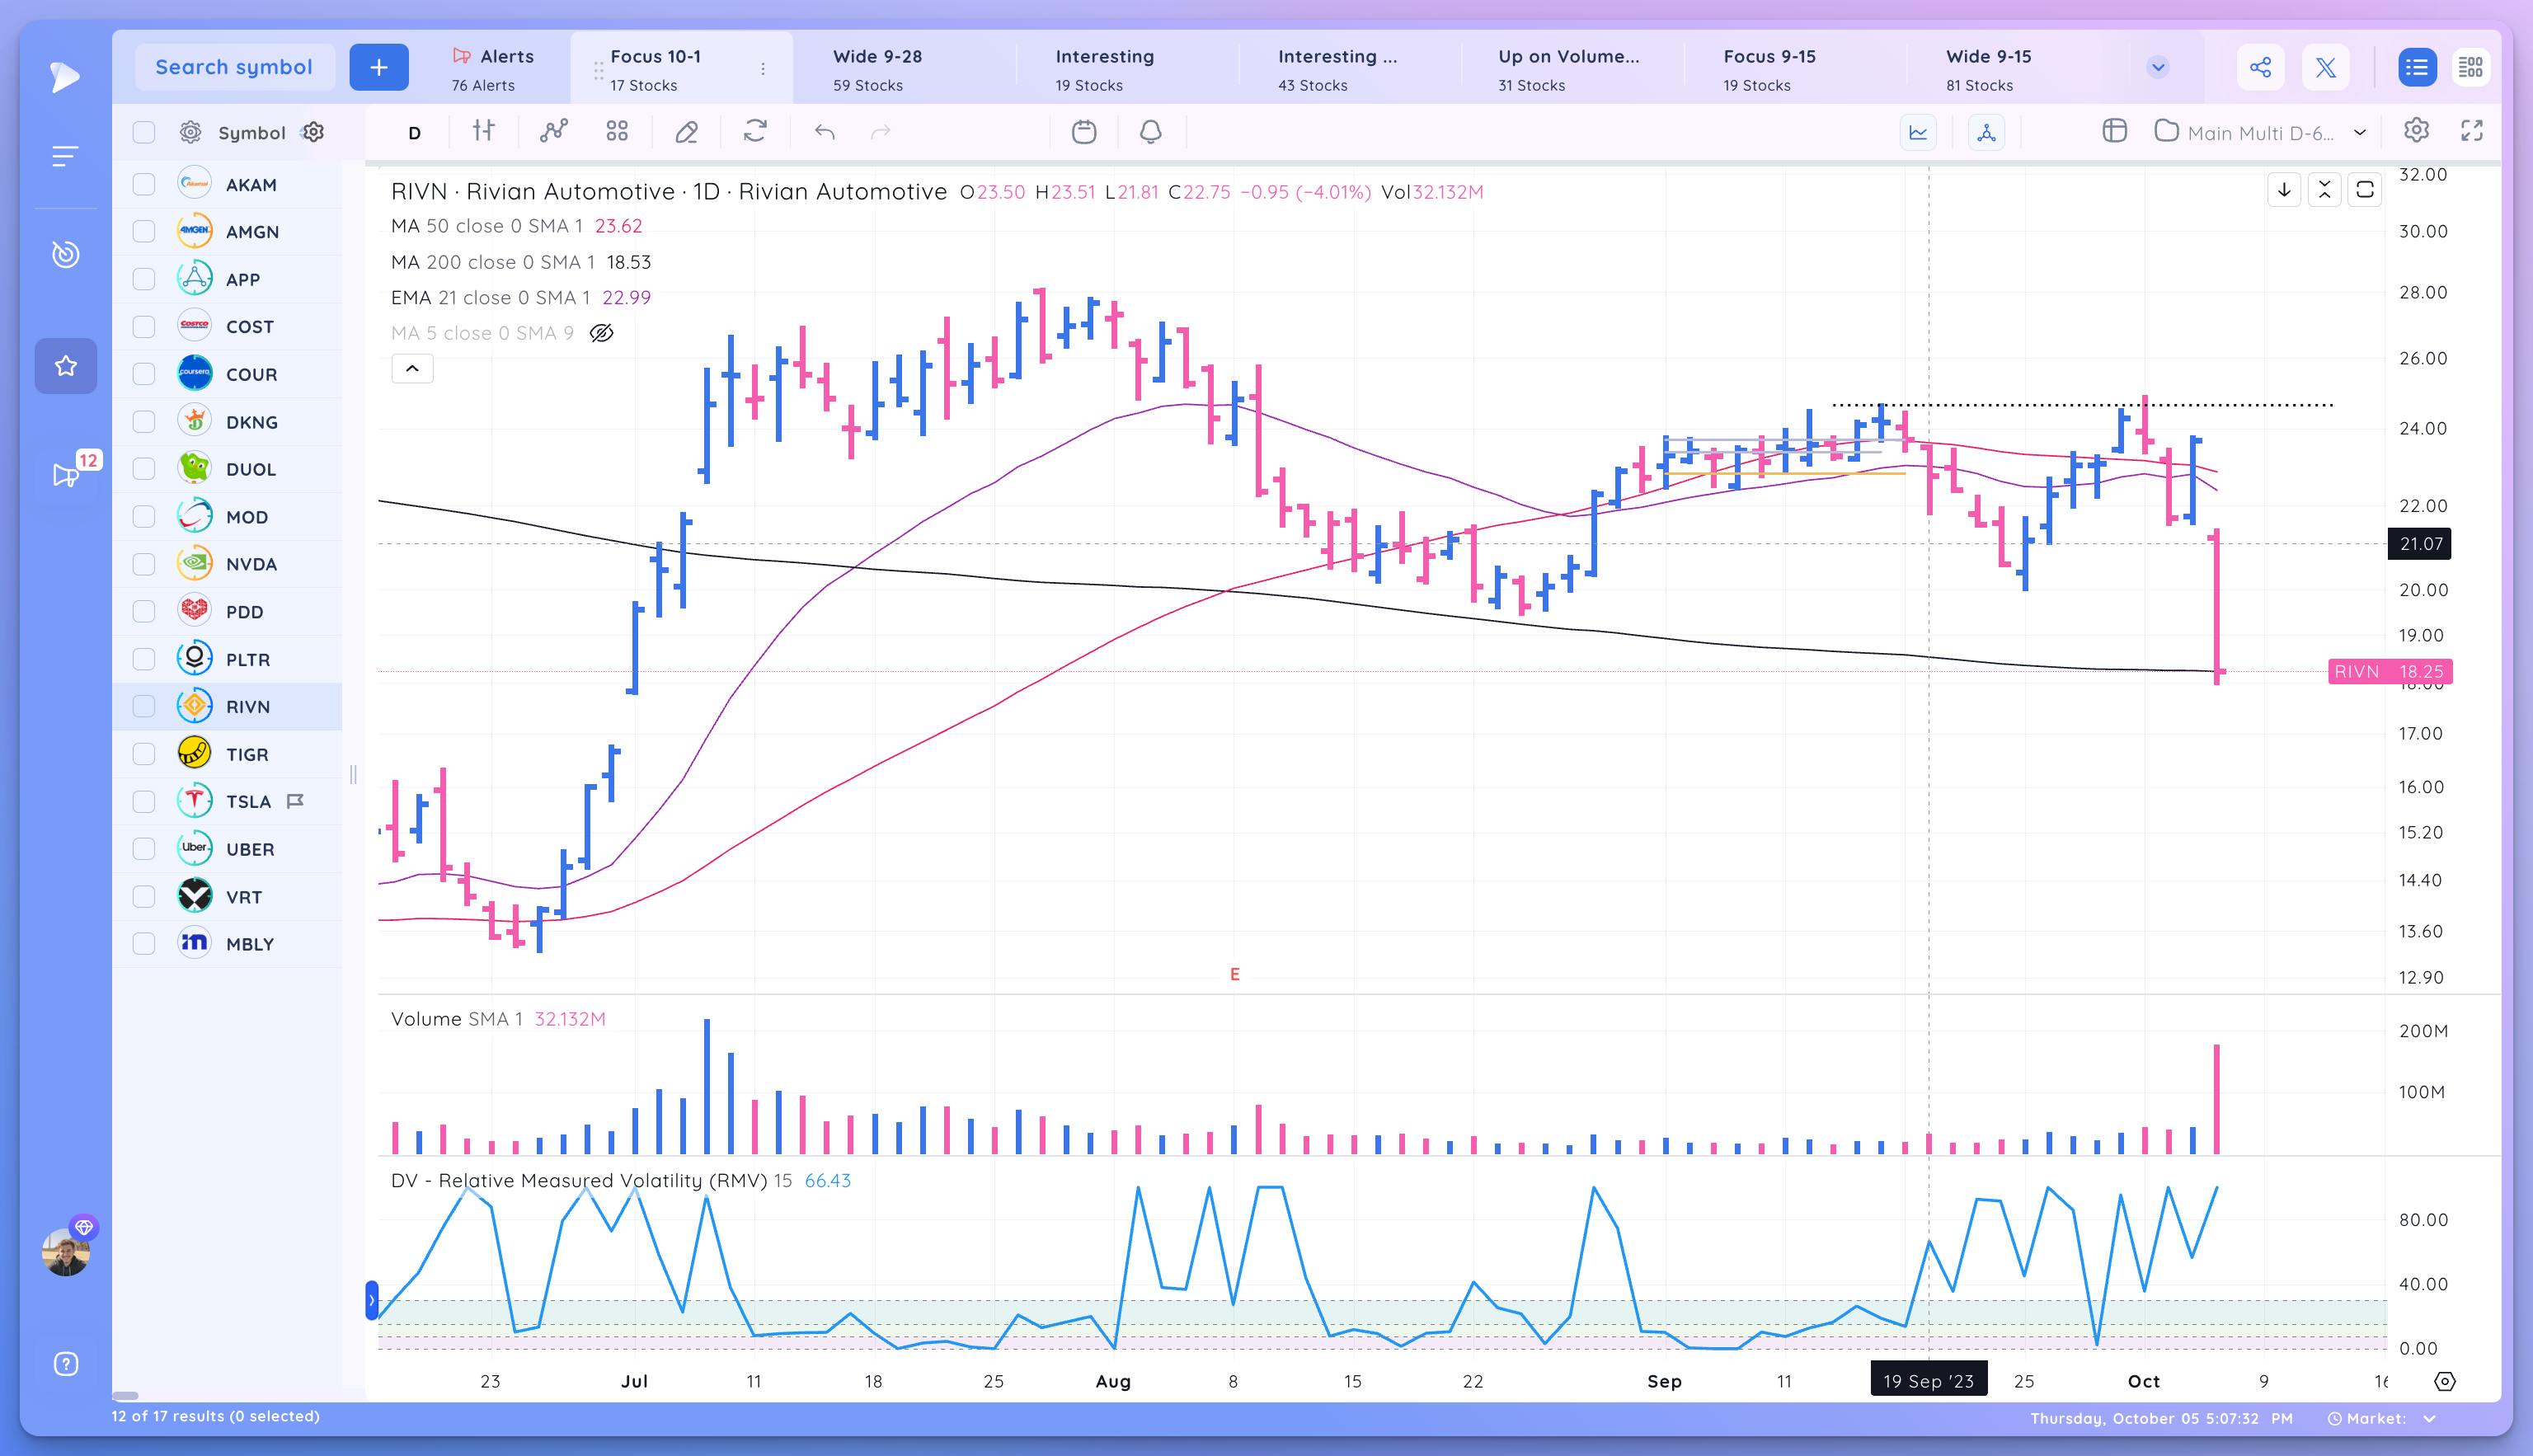Toggle the line chart overlay icon

tap(1918, 132)
